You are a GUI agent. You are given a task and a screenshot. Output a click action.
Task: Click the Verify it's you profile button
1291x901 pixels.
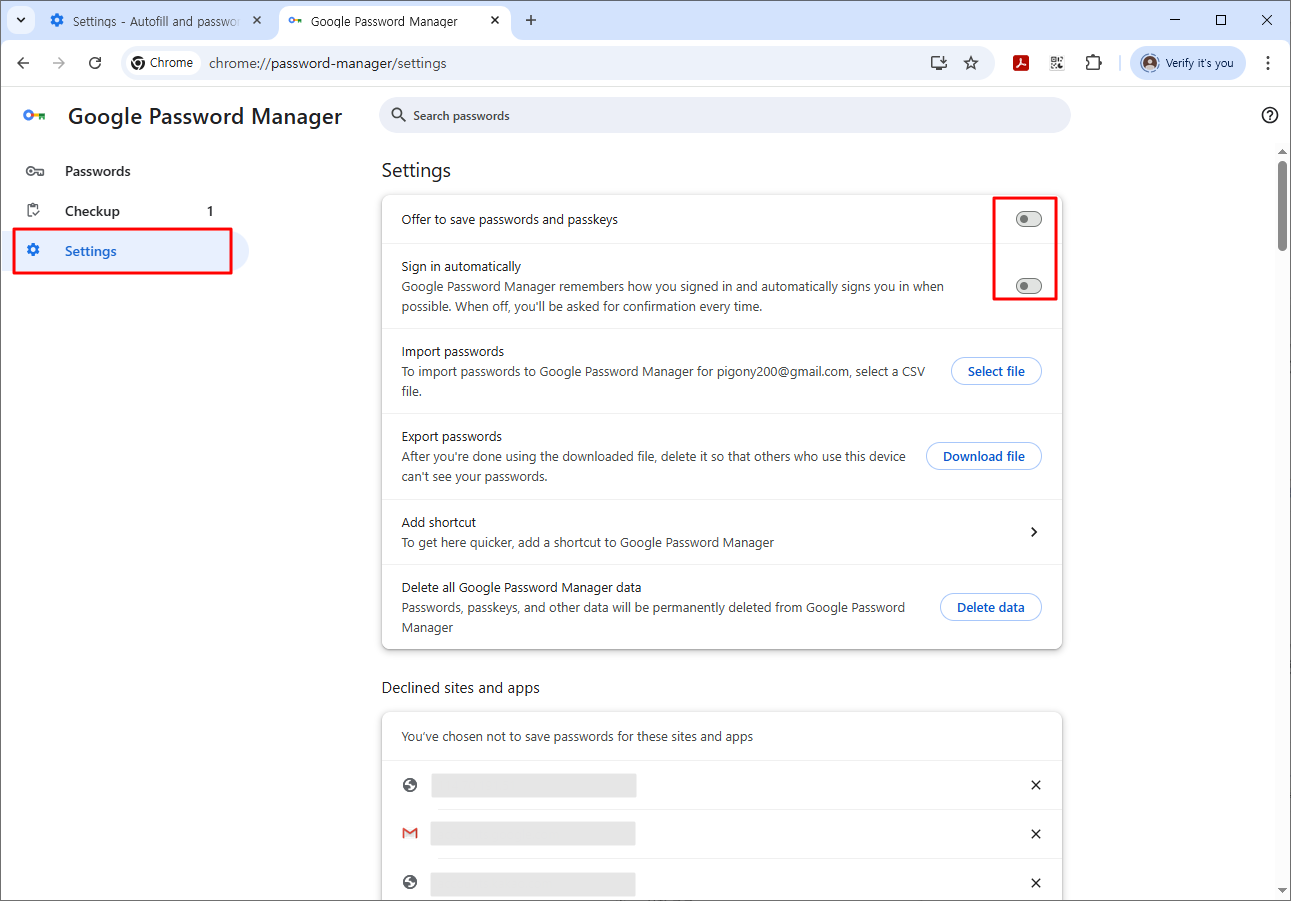coord(1188,63)
